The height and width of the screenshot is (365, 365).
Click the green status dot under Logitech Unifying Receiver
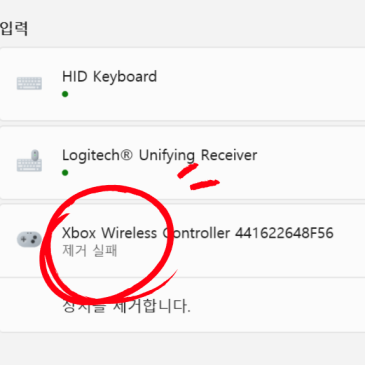(65, 173)
